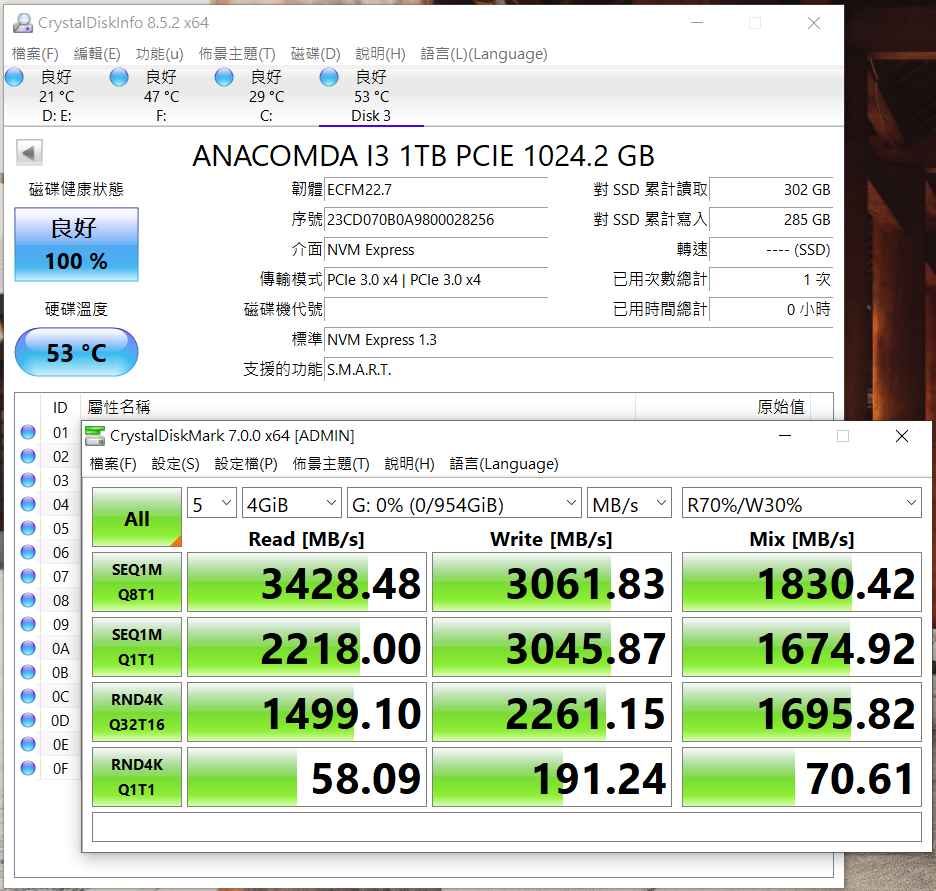The height and width of the screenshot is (891, 936).
Task: Run RND4K Q1T1 benchmark test
Action: 137,777
